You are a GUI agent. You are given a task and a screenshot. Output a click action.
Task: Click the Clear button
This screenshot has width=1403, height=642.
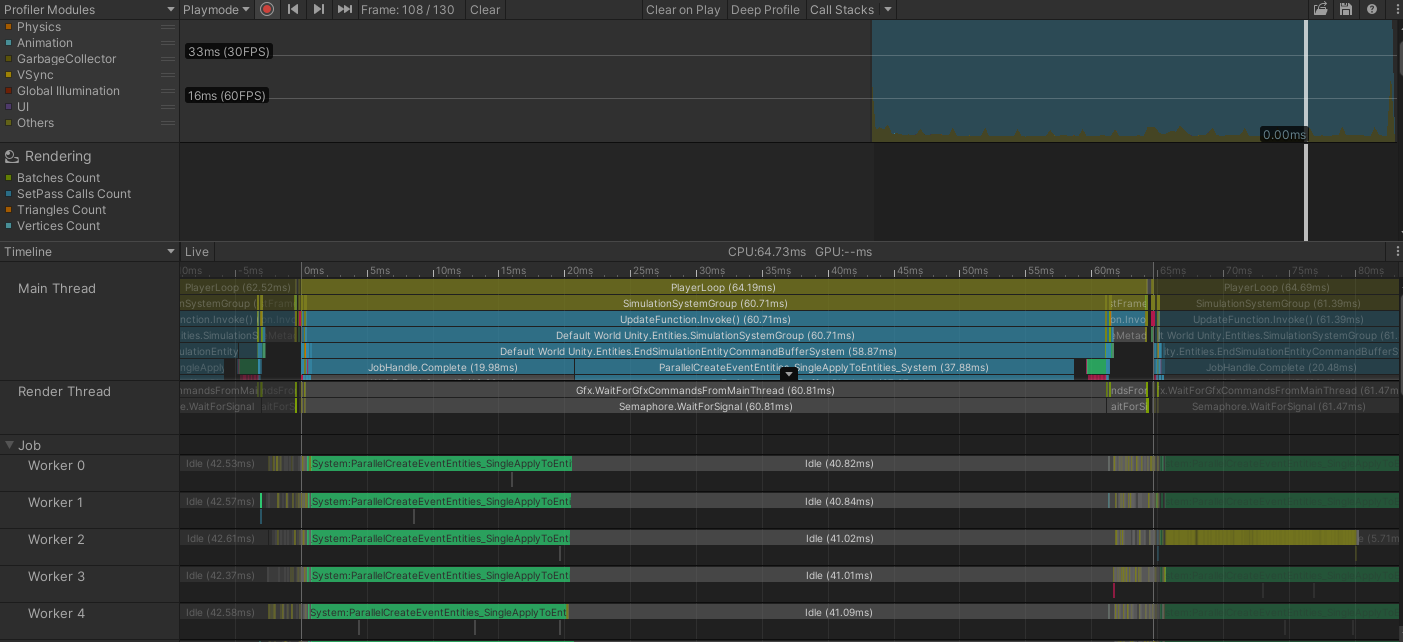(x=484, y=9)
